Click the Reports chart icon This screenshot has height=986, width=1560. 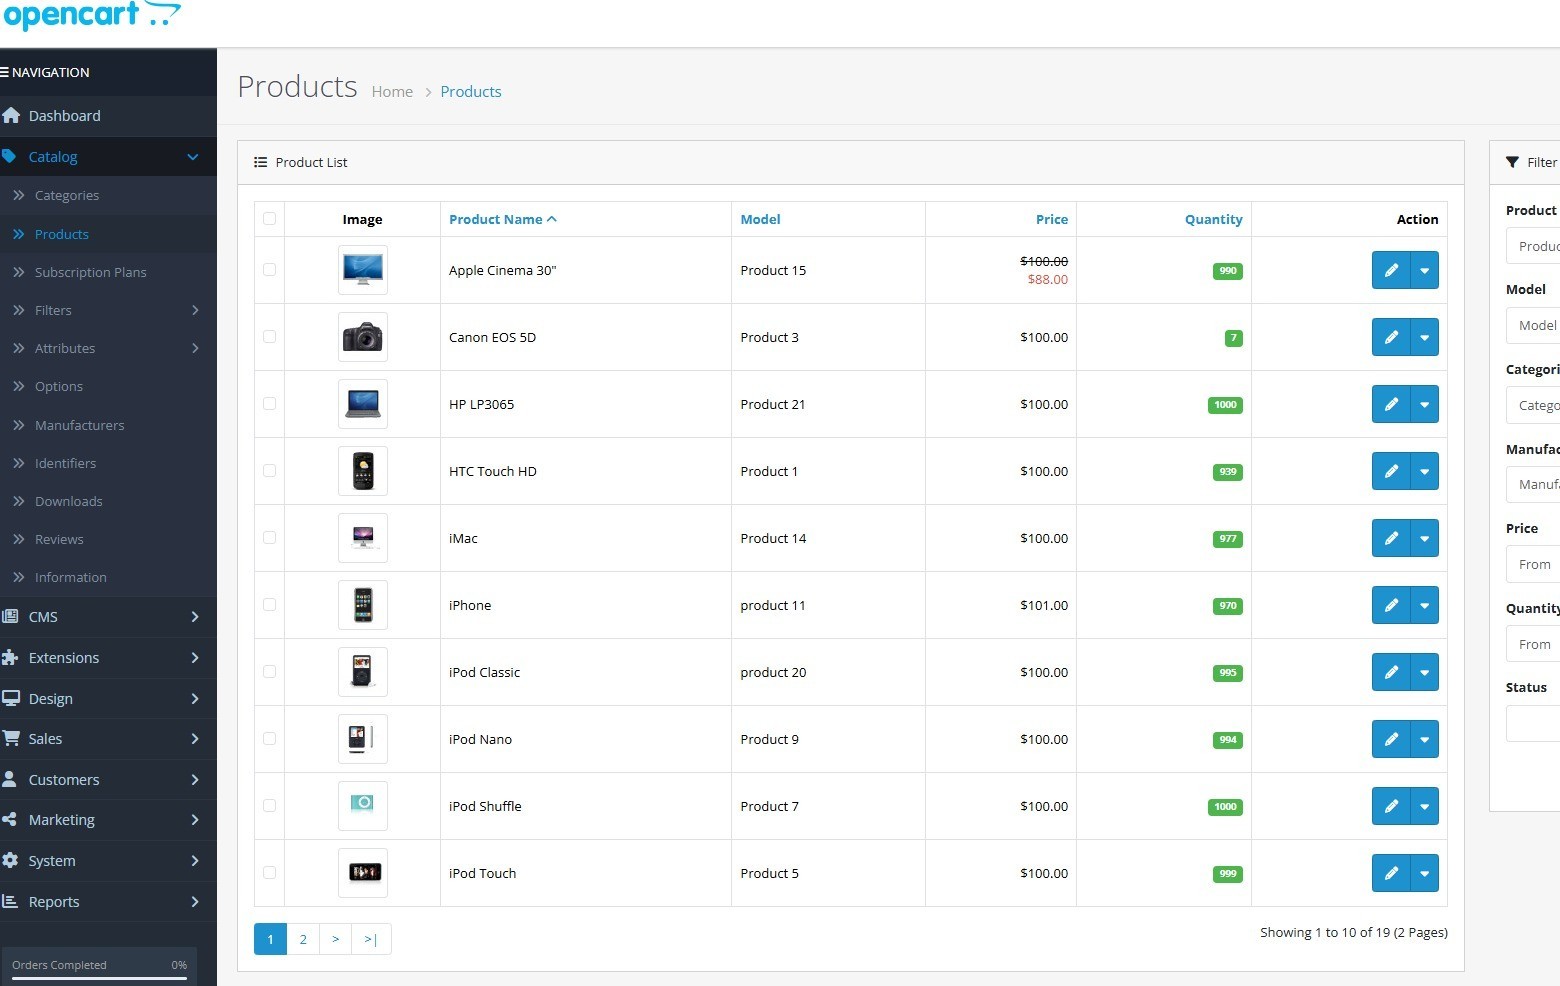(10, 901)
